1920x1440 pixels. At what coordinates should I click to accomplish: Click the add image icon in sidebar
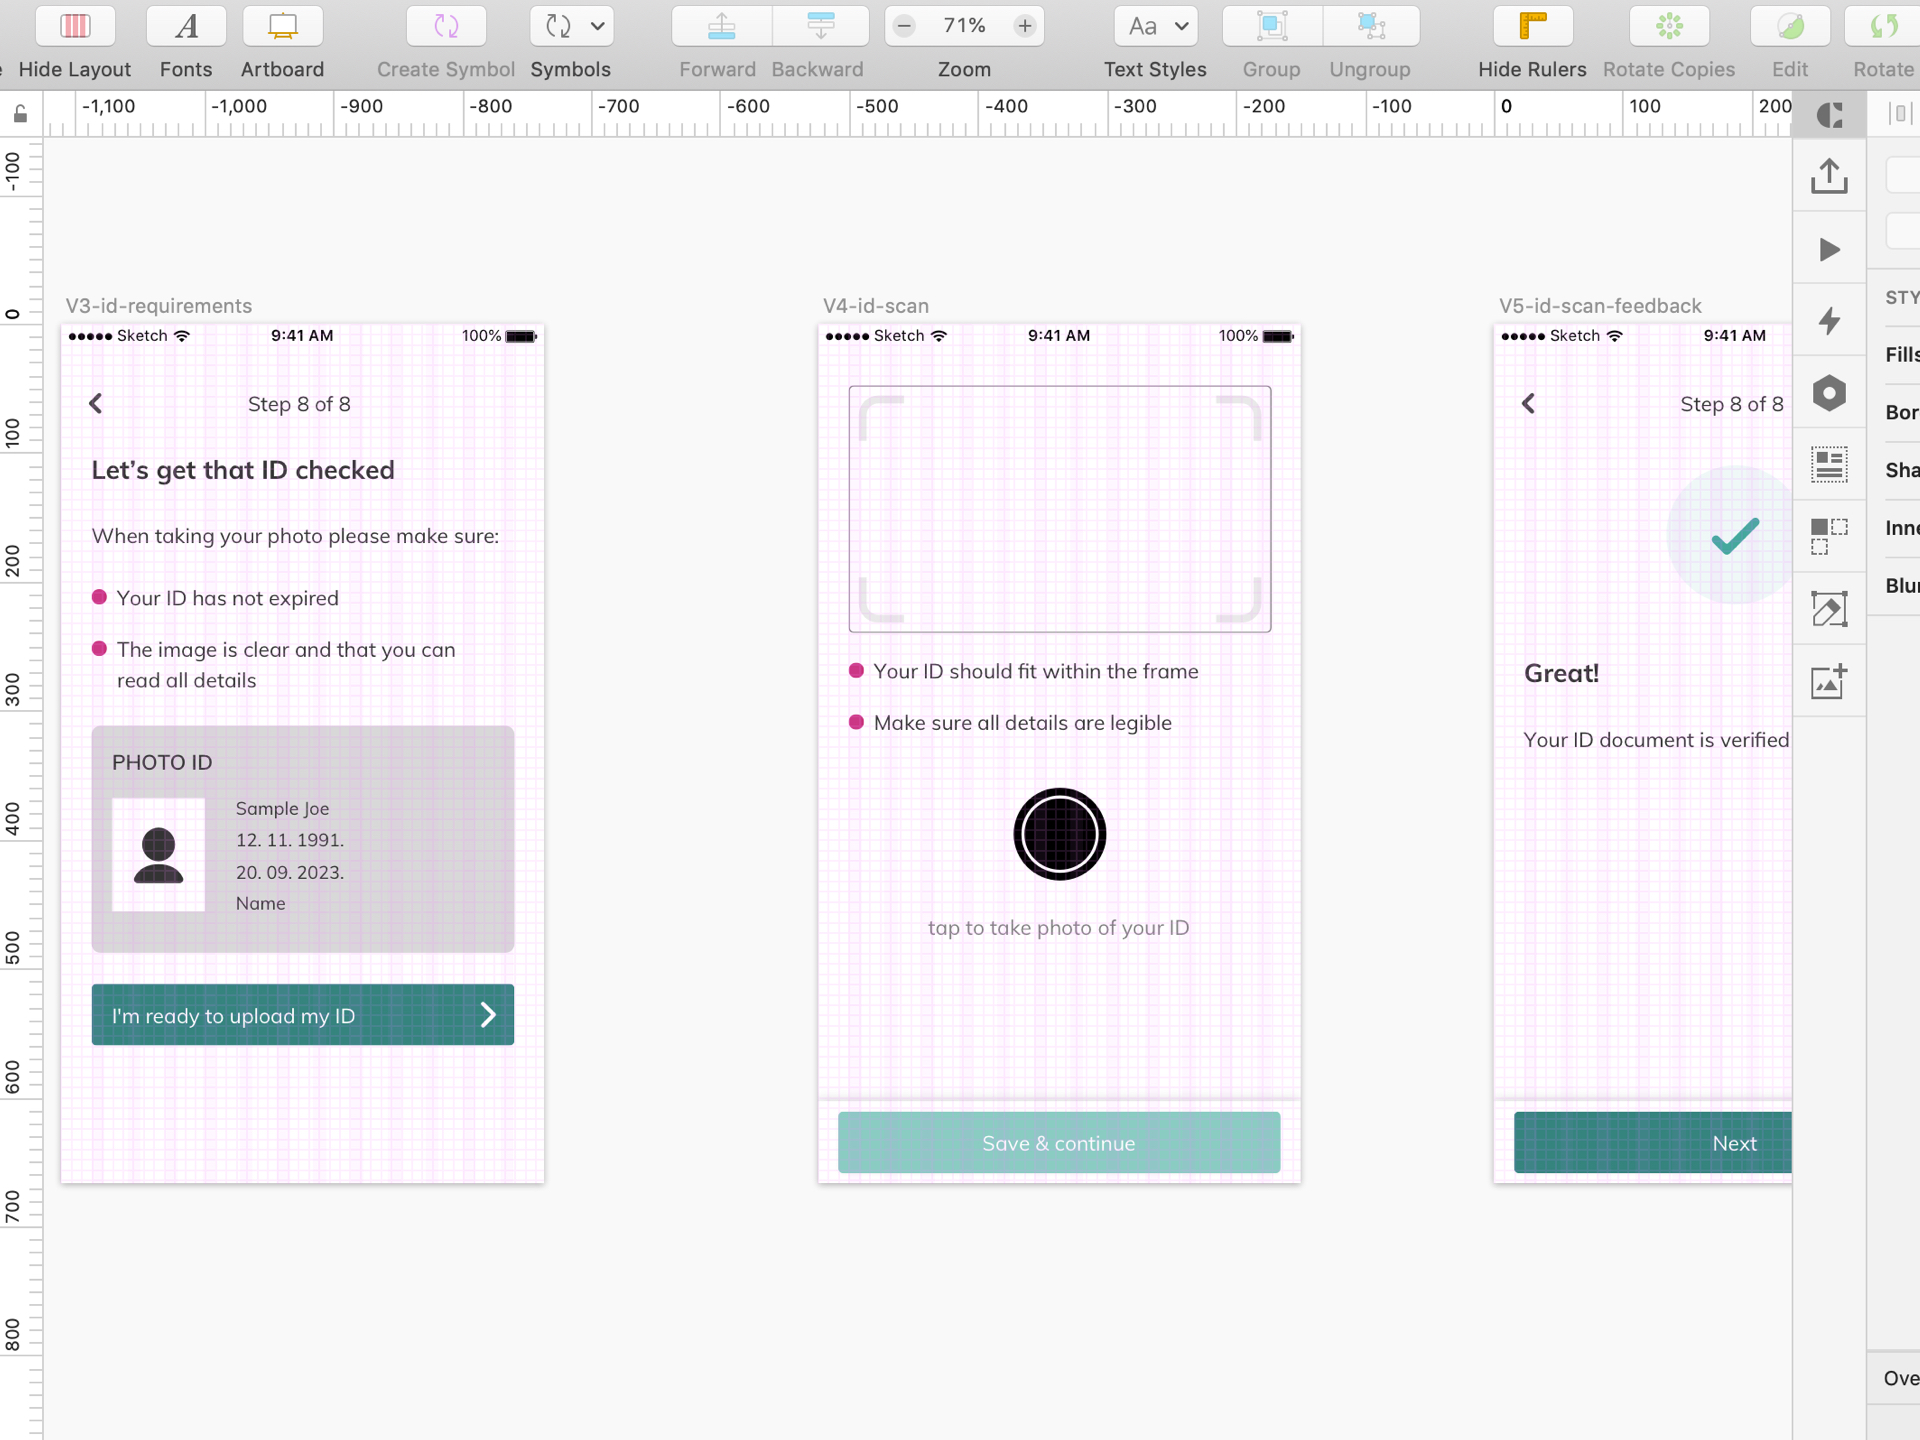1829,682
